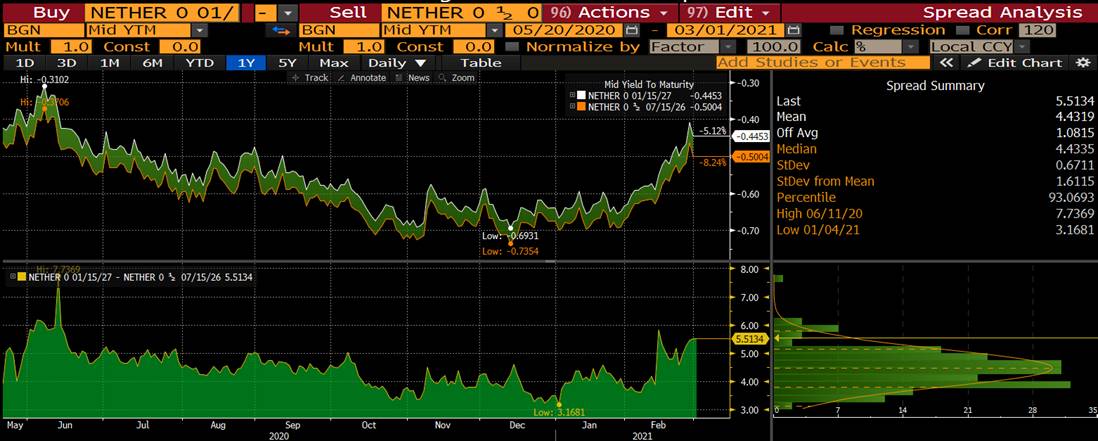1098x441 pixels.
Task: Click the Sell BGN pricing source field
Action: tap(339, 31)
